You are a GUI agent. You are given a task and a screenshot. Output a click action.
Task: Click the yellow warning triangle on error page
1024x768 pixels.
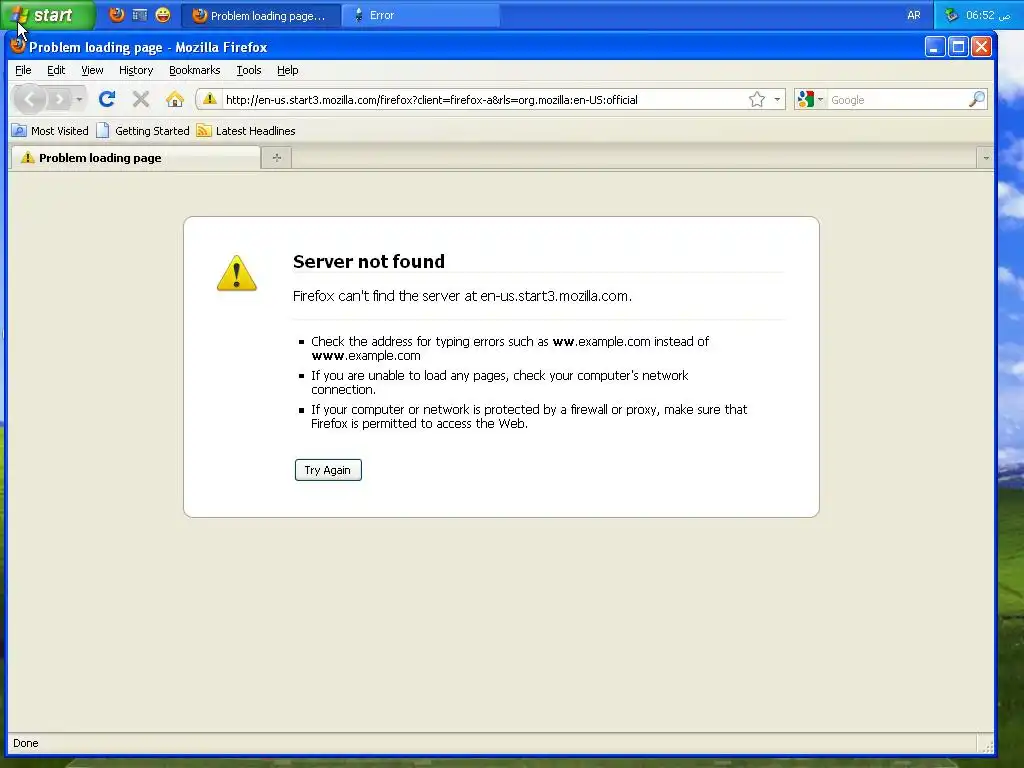(x=236, y=273)
